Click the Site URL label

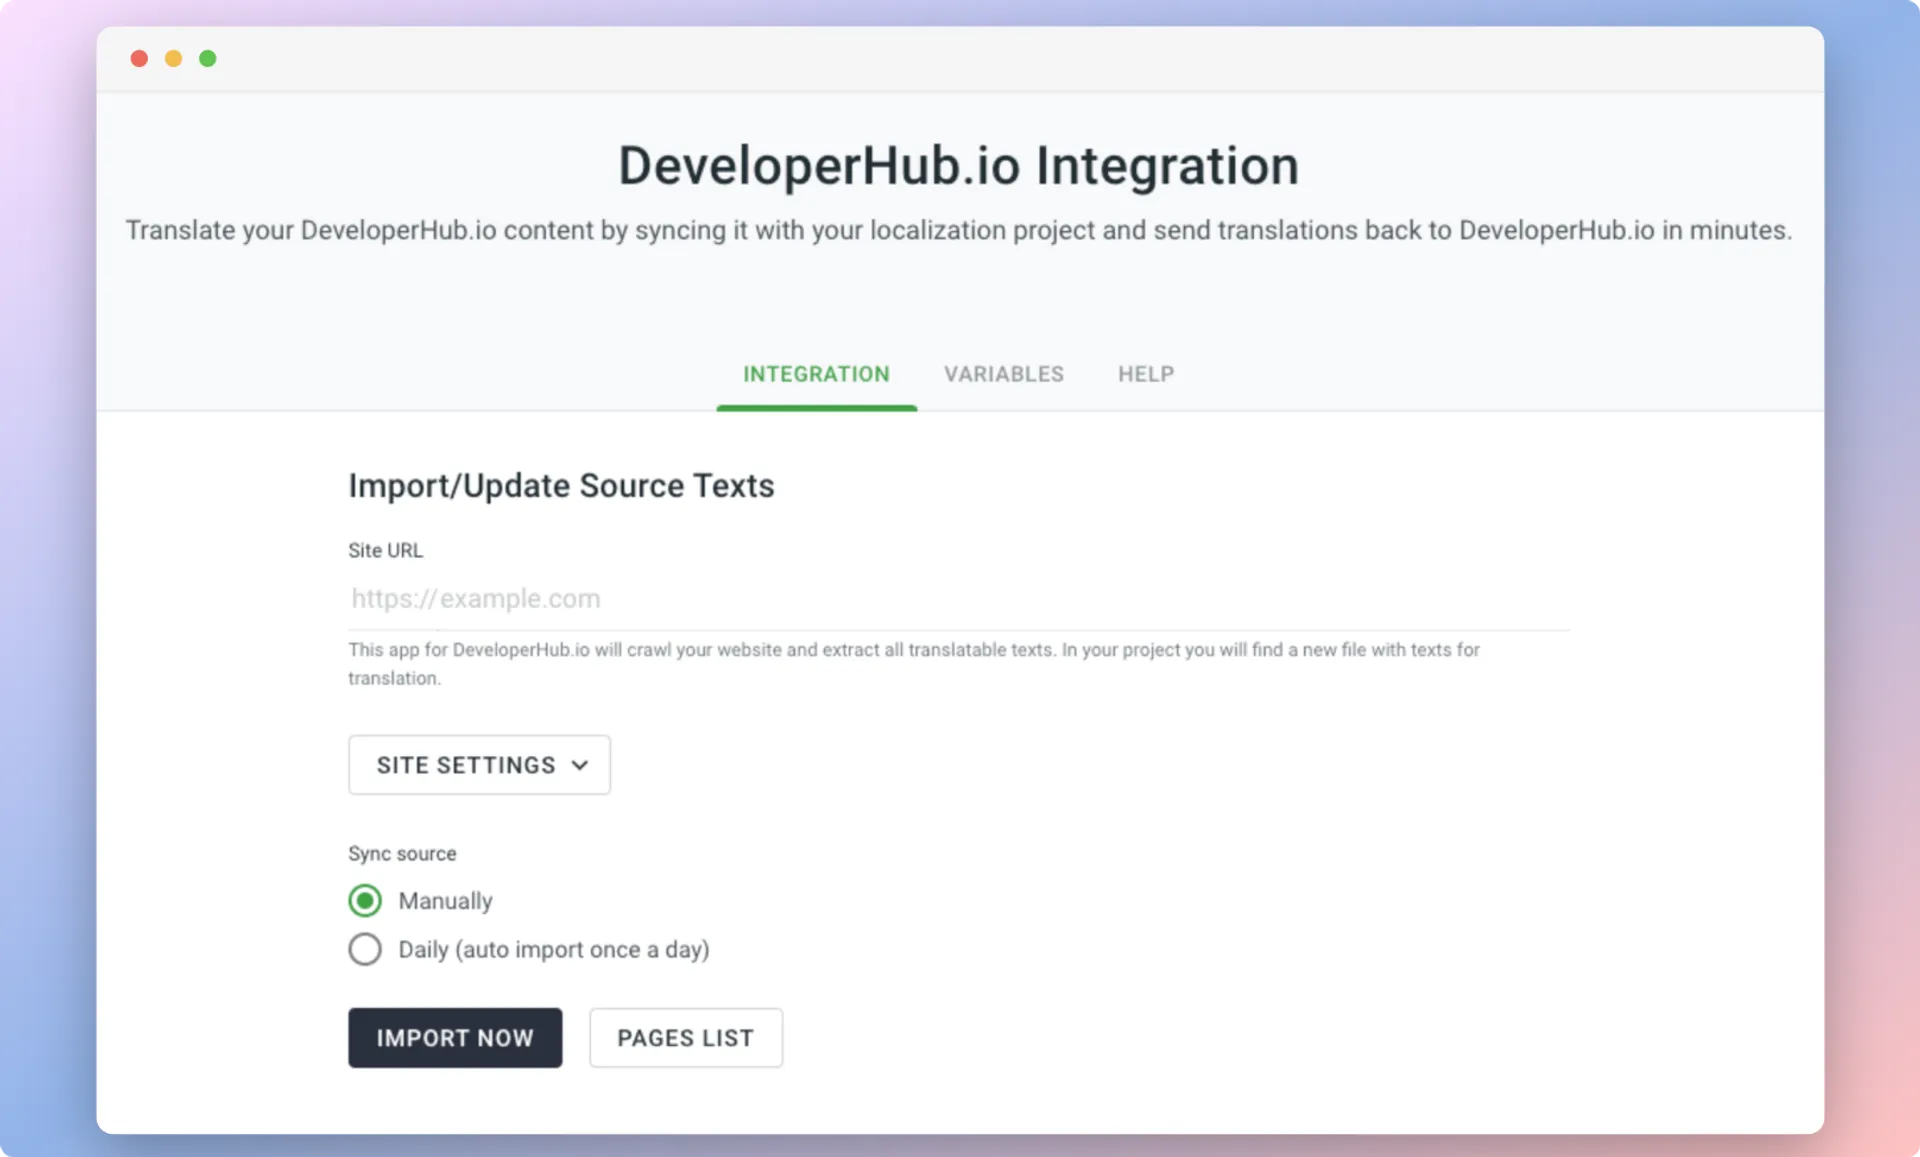[385, 550]
